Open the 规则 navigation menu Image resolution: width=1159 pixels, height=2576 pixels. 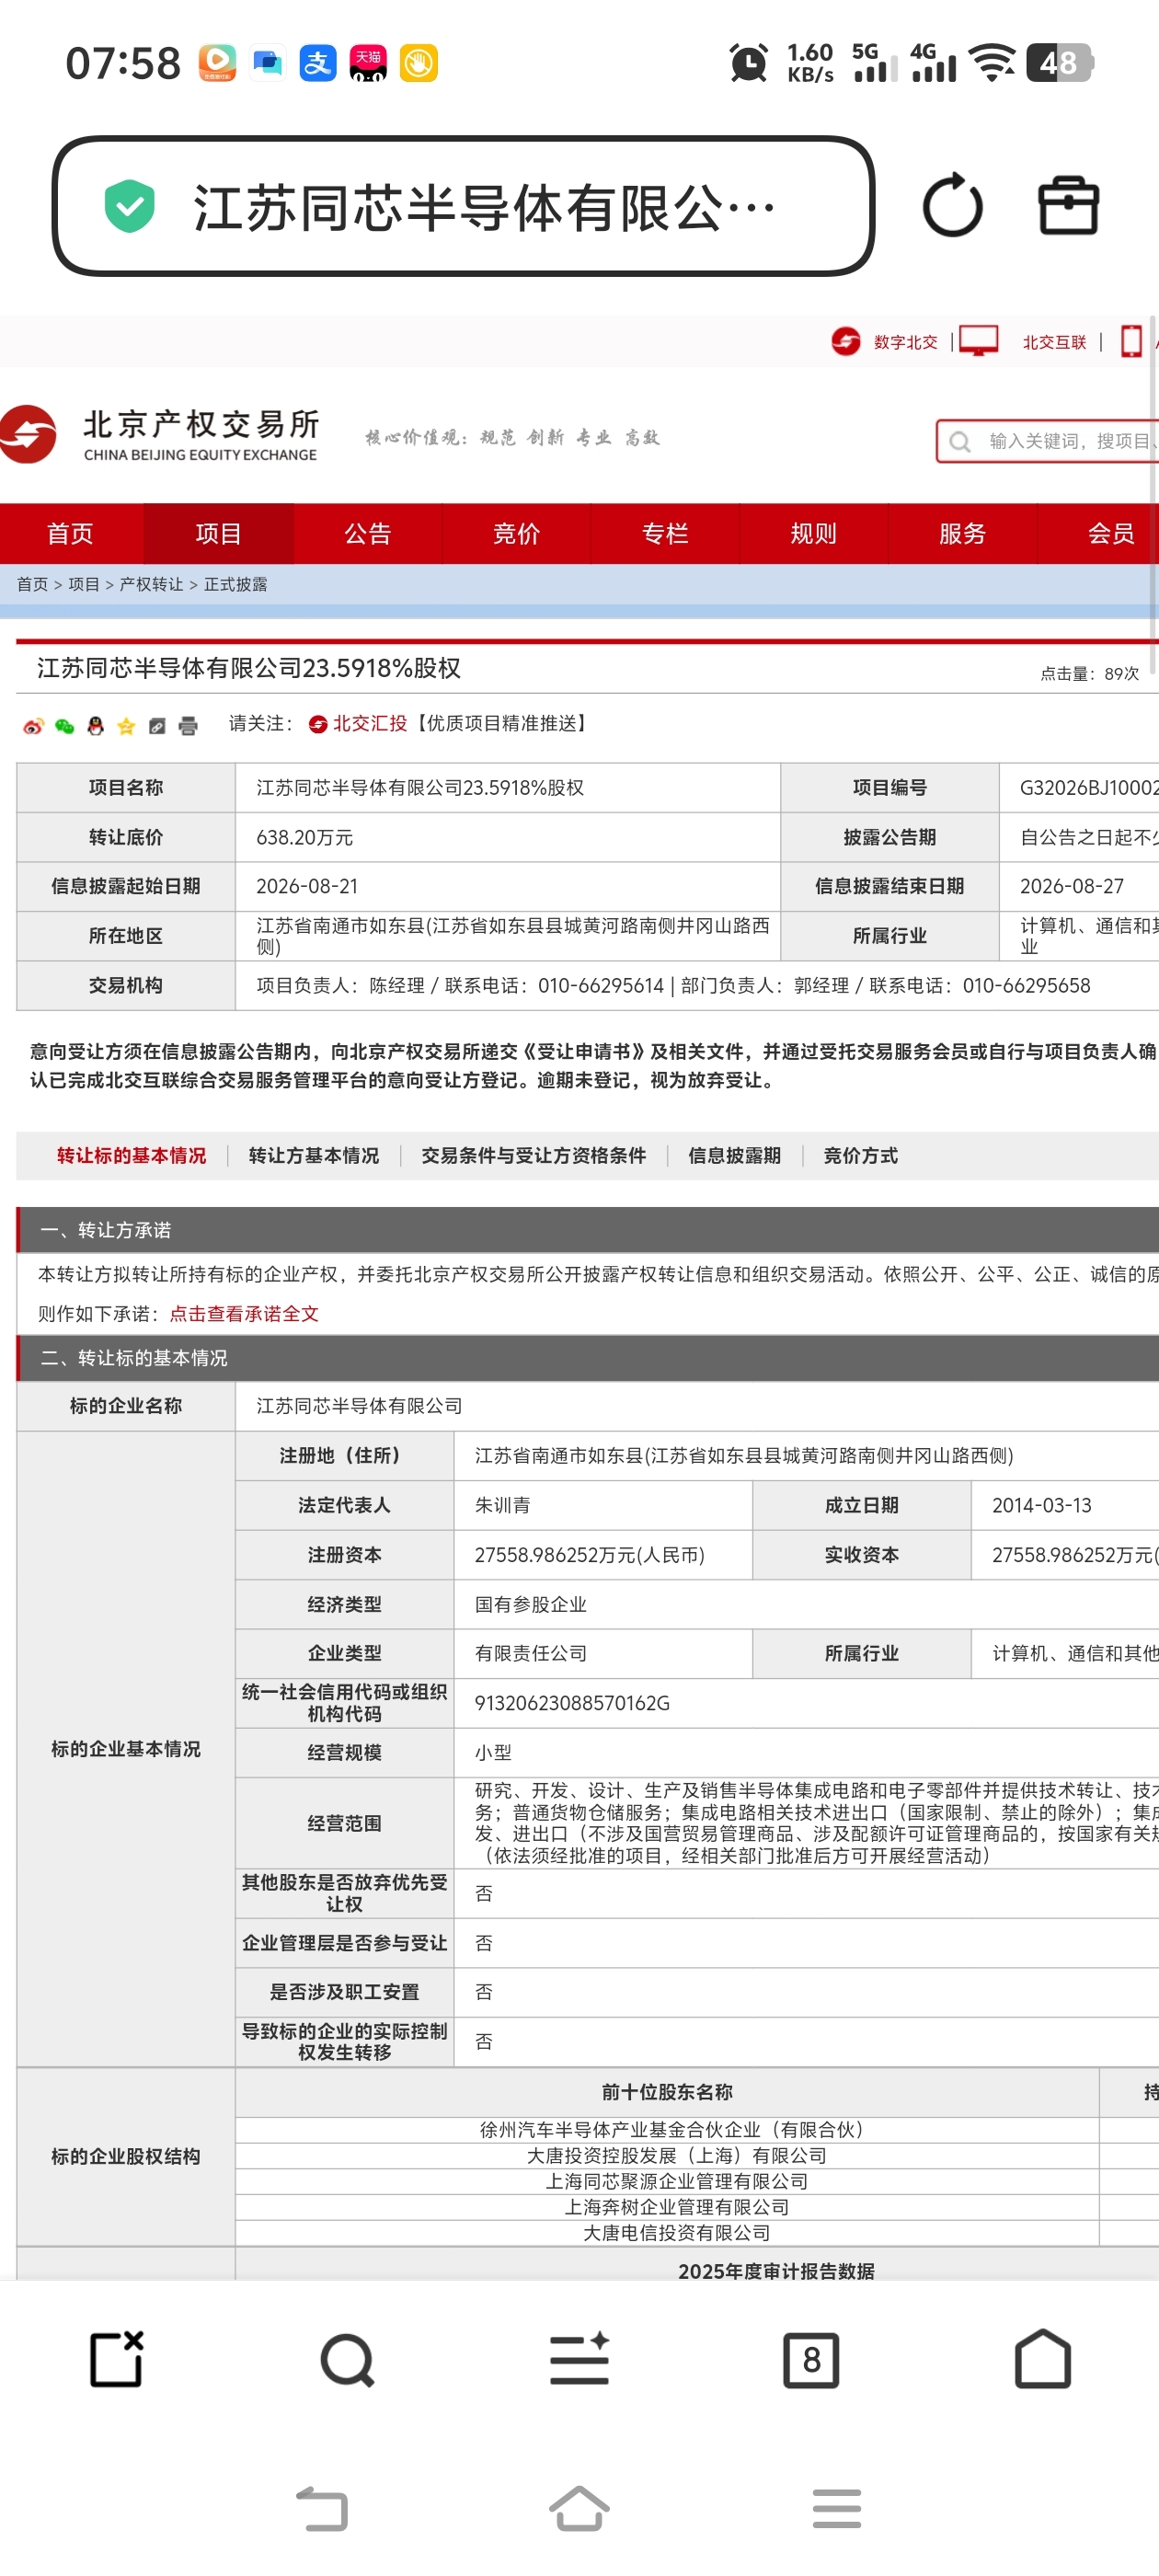(x=813, y=533)
